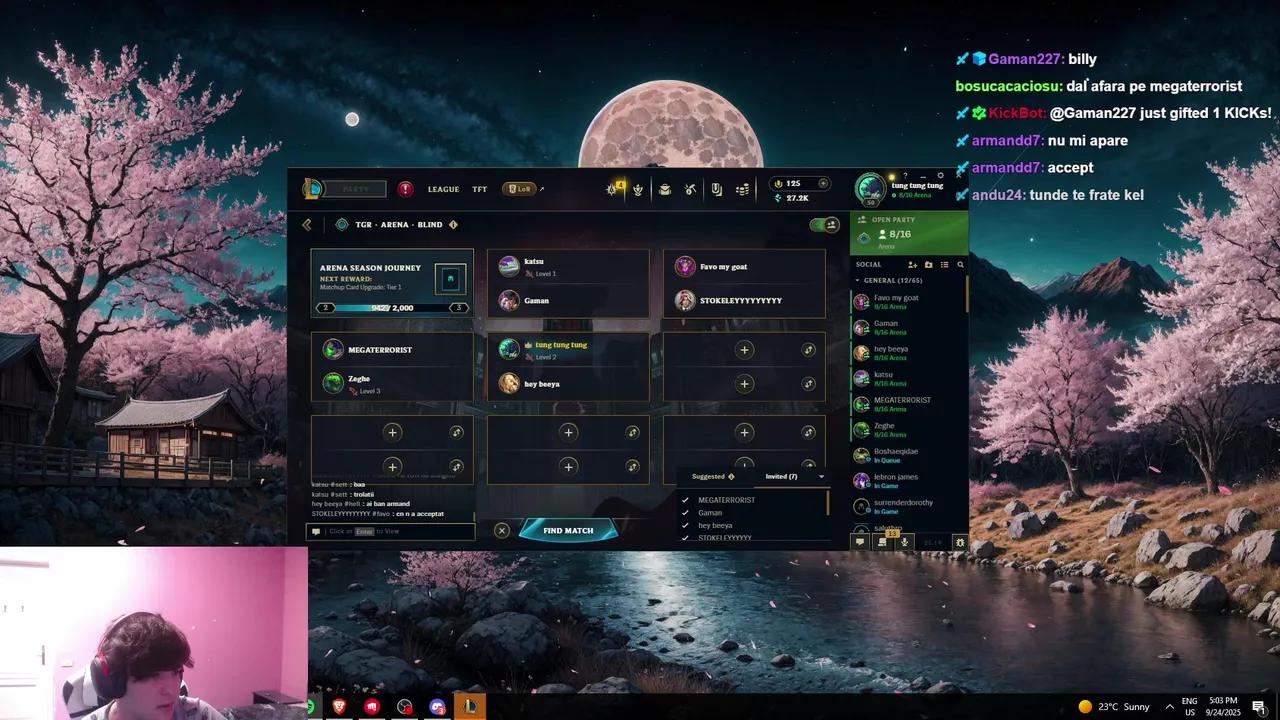Open League of Legends taskbar icon
Viewport: 1280px width, 720px height.
[469, 707]
